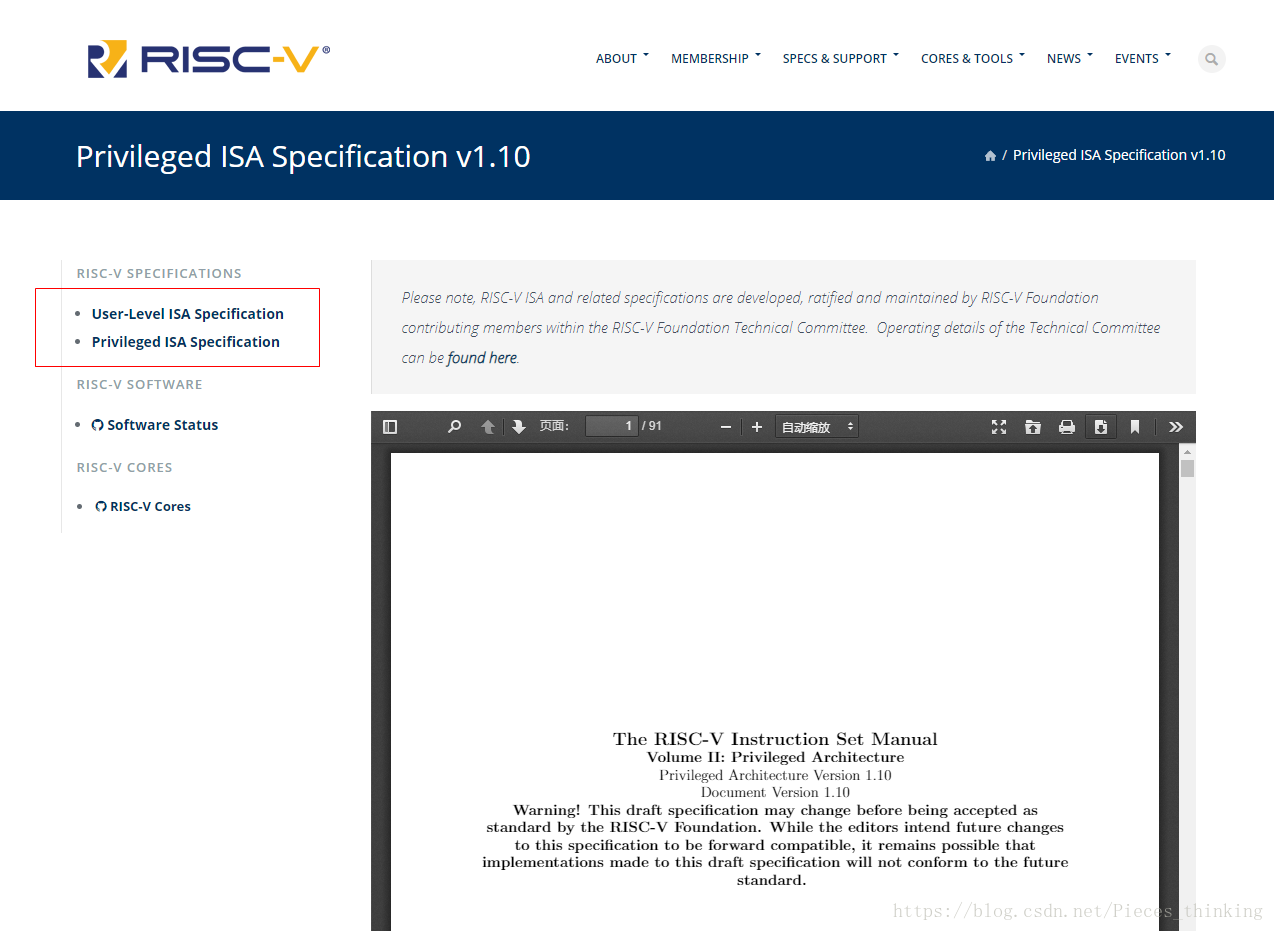Open the EVENTS menu

pos(1143,58)
